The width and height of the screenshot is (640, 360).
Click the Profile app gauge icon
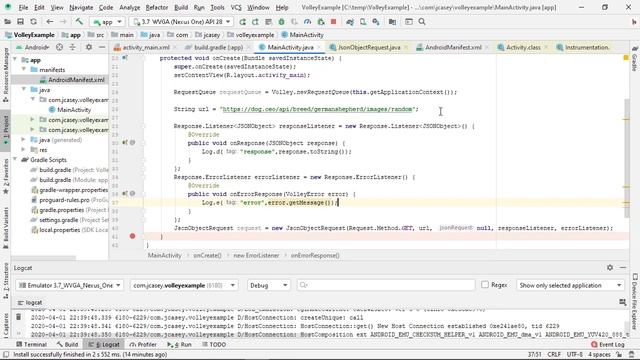coord(307,22)
